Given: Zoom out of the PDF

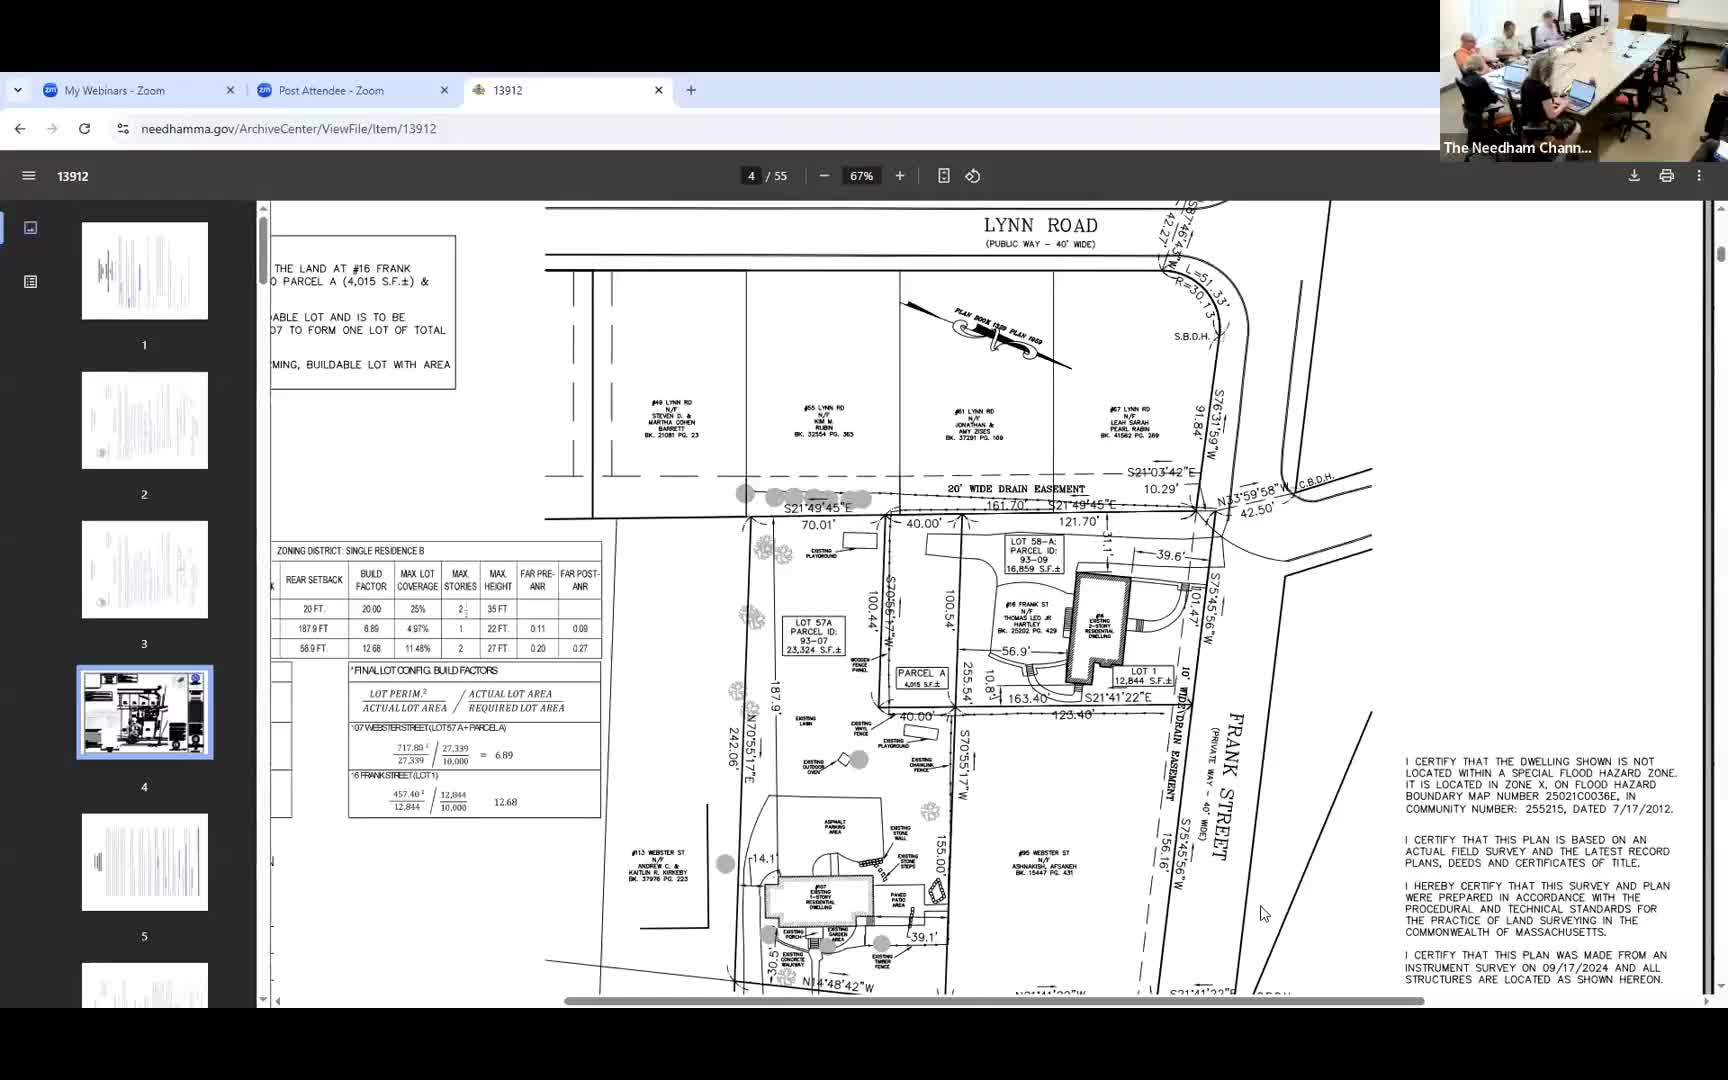Looking at the screenshot, I should (x=824, y=176).
